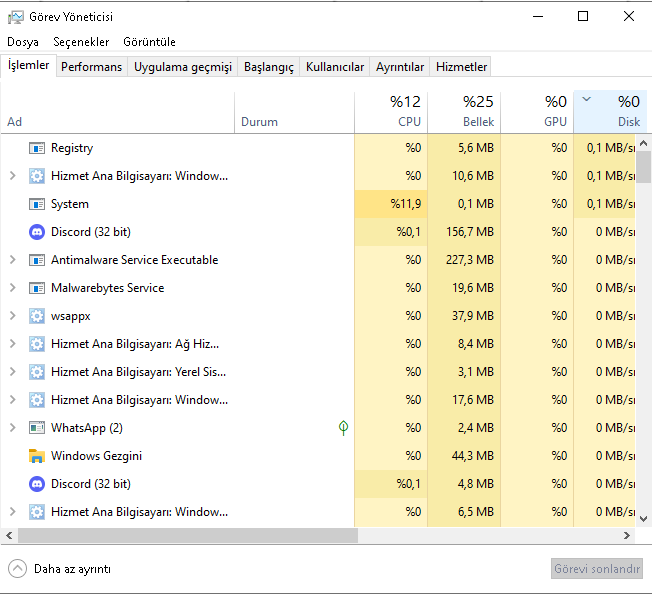The height and width of the screenshot is (600, 652).
Task: Click the 44,3 MB memory value
Action: (x=473, y=456)
